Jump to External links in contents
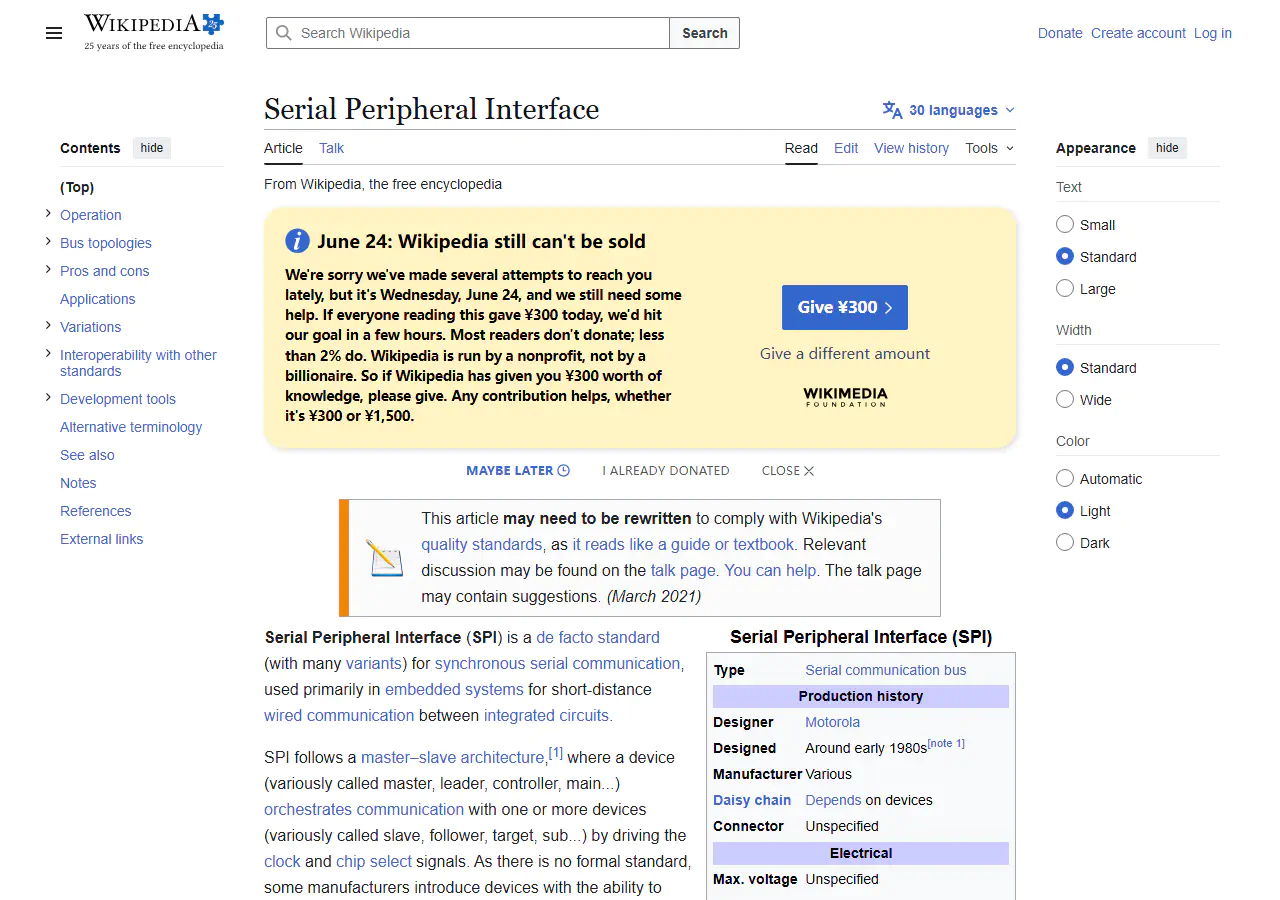The height and width of the screenshot is (900, 1280). click(101, 539)
